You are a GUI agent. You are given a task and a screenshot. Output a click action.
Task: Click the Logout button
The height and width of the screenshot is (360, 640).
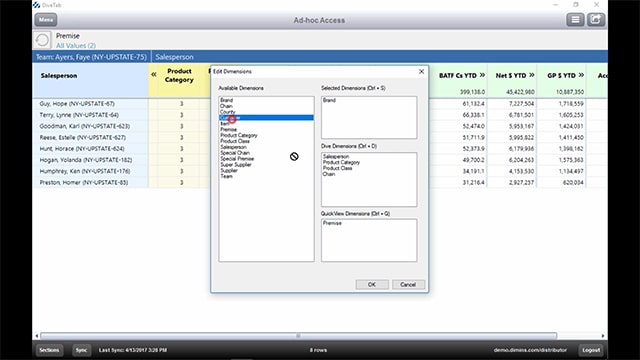click(591, 350)
